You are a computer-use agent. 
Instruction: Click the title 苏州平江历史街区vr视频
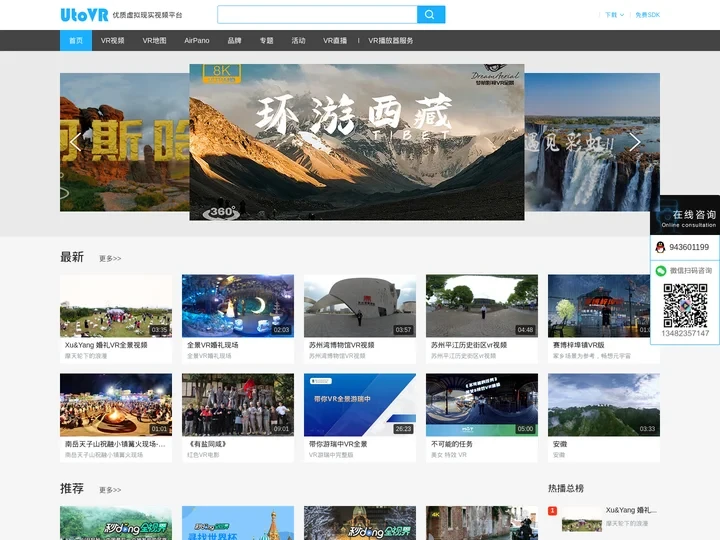[469, 345]
